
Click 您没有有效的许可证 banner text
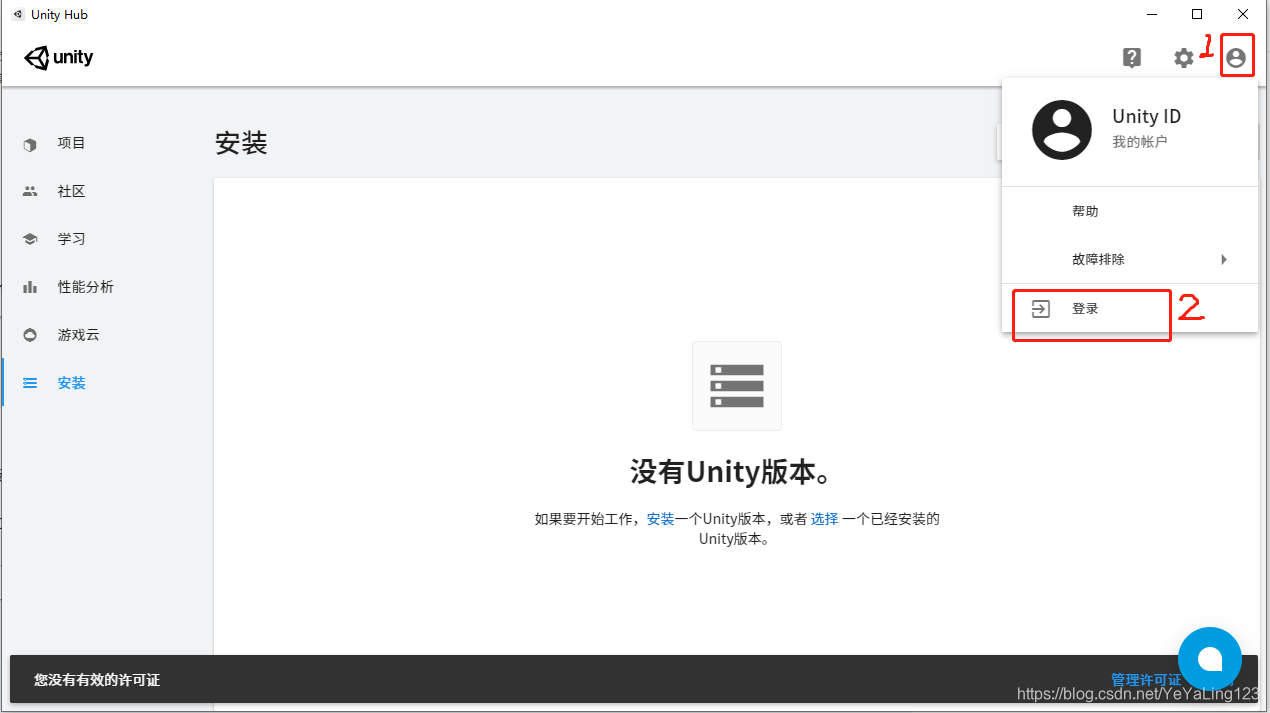click(97, 680)
